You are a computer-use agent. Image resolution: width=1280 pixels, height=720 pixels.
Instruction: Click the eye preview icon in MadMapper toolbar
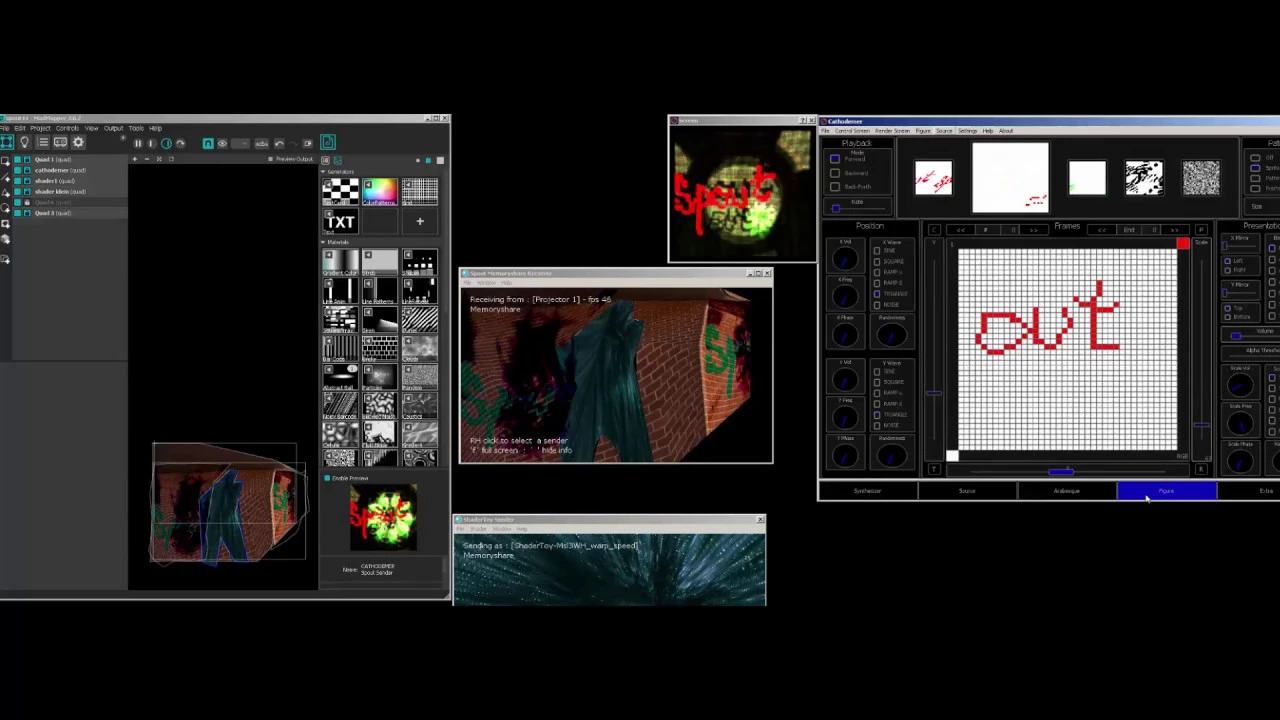tap(222, 143)
